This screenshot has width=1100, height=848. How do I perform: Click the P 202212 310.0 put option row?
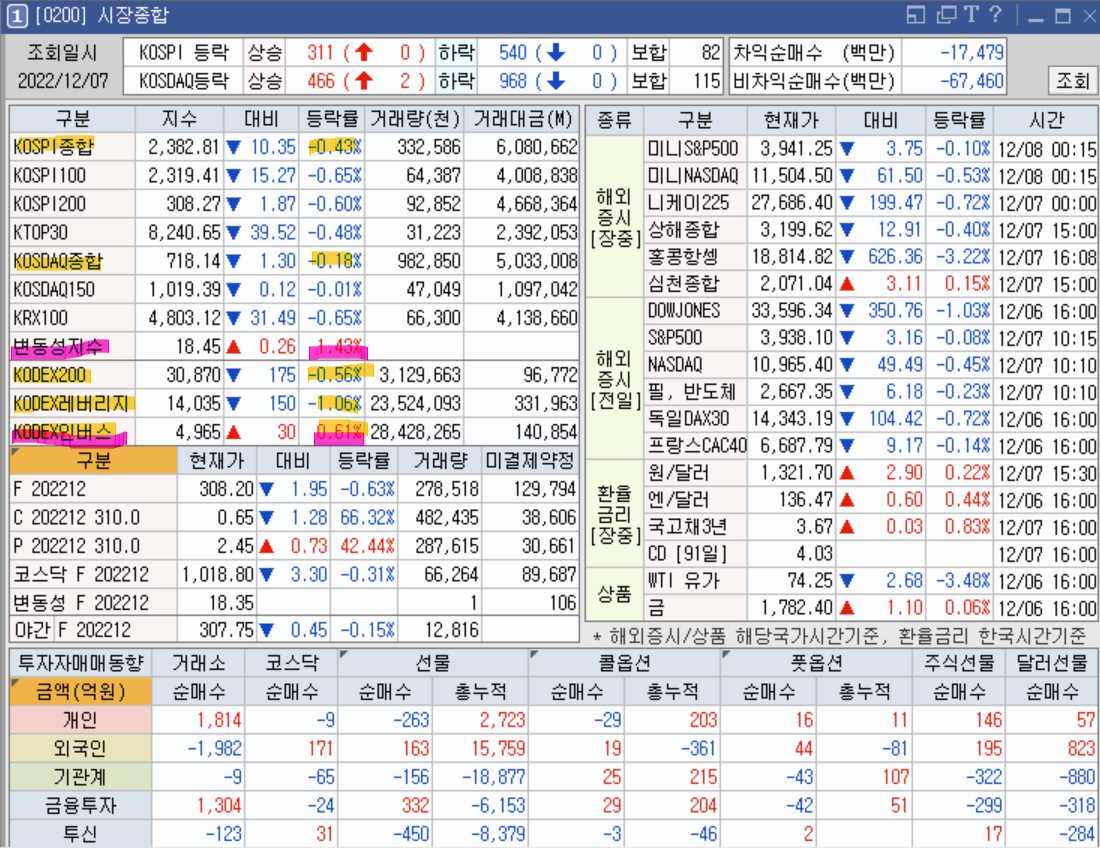click(x=295, y=546)
